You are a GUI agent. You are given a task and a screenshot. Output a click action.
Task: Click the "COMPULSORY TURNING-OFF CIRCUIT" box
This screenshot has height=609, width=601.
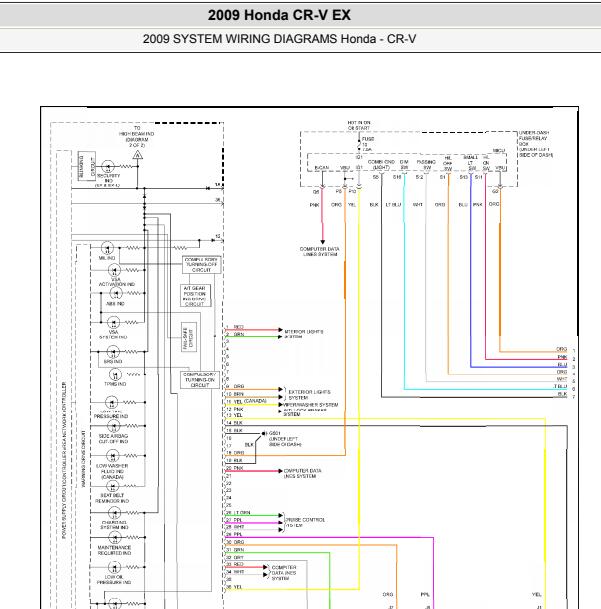[202, 264]
